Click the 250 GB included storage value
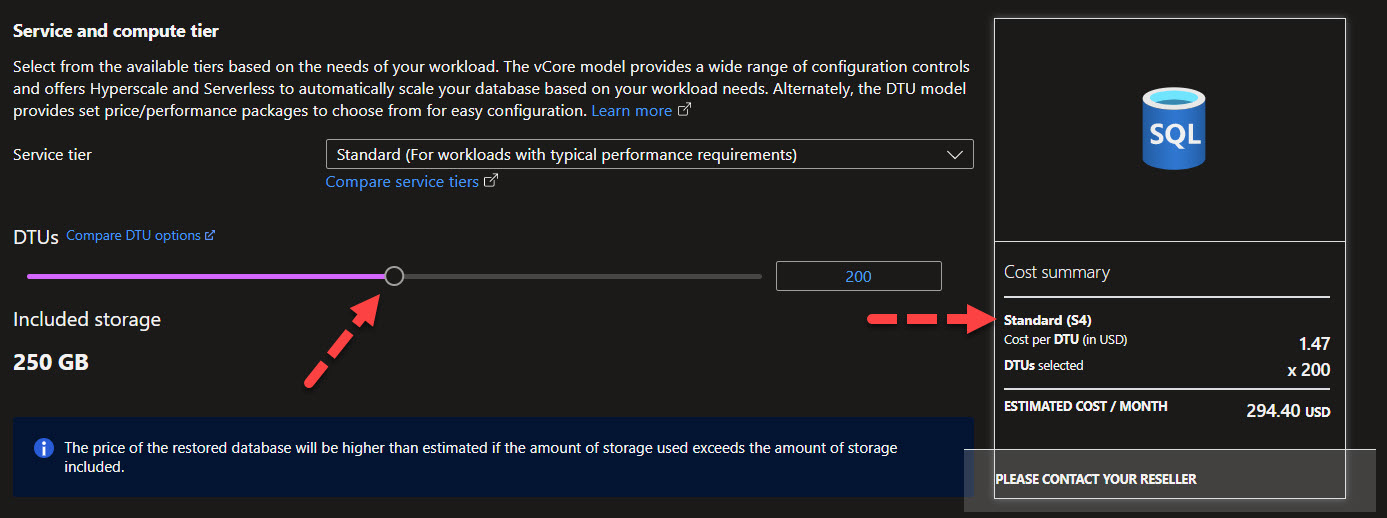The height and width of the screenshot is (518, 1387). [51, 362]
